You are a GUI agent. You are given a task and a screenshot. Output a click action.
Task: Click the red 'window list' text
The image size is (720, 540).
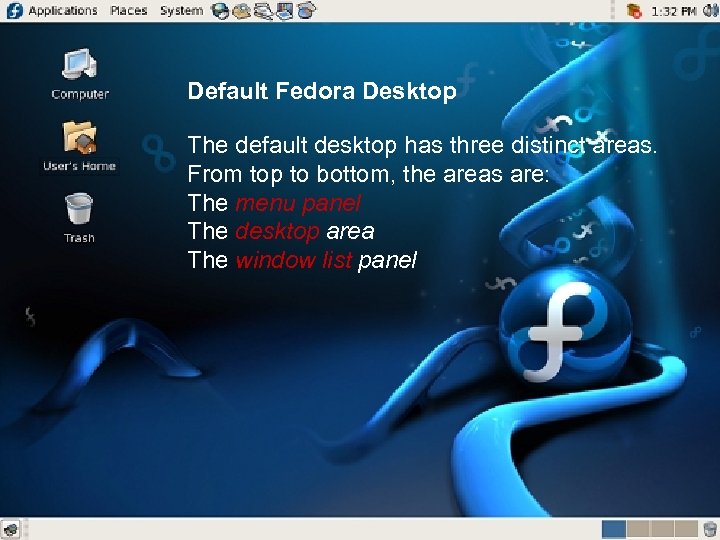pyautogui.click(x=294, y=260)
